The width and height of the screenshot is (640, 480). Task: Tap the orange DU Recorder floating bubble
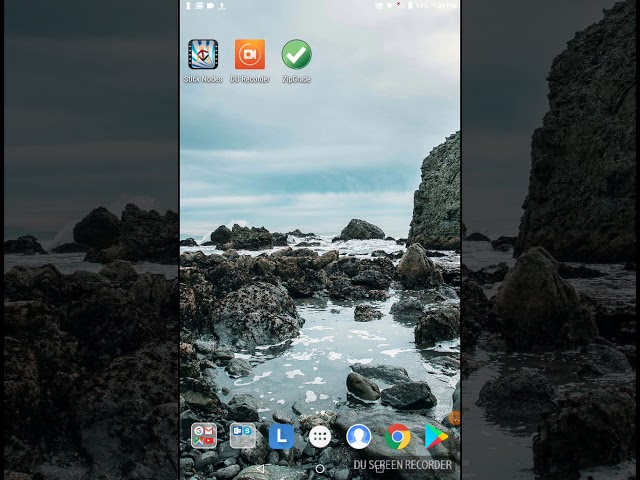click(x=455, y=418)
